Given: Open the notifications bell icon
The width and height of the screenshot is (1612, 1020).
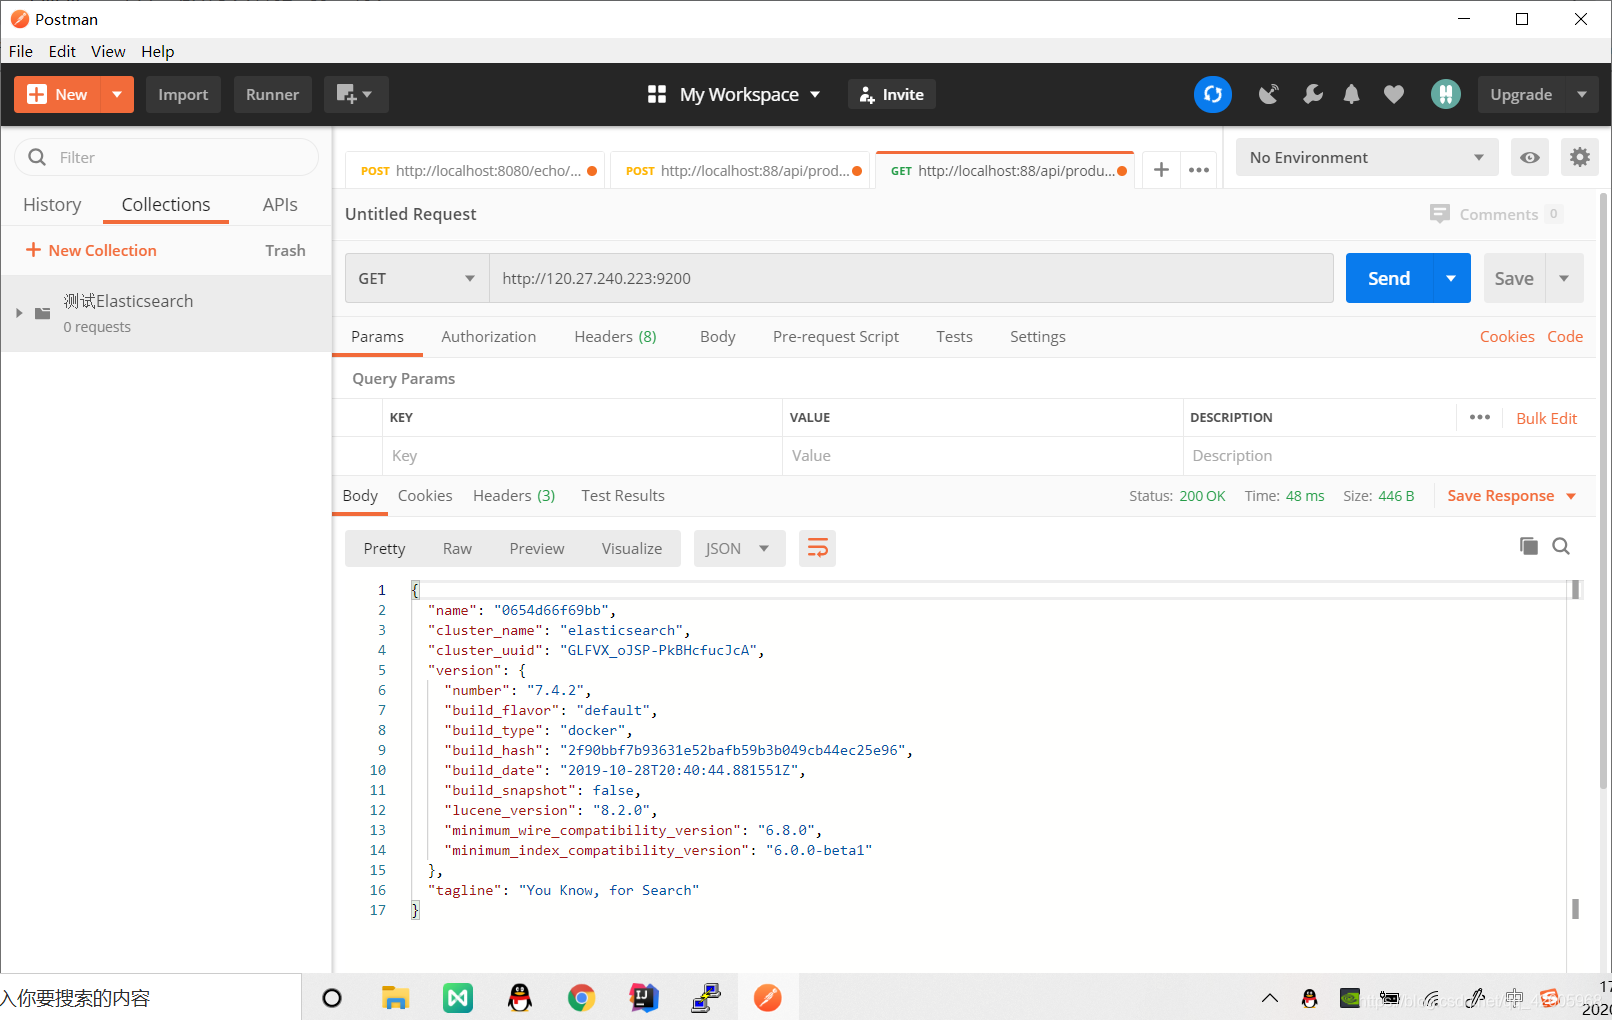Looking at the screenshot, I should click(x=1351, y=94).
